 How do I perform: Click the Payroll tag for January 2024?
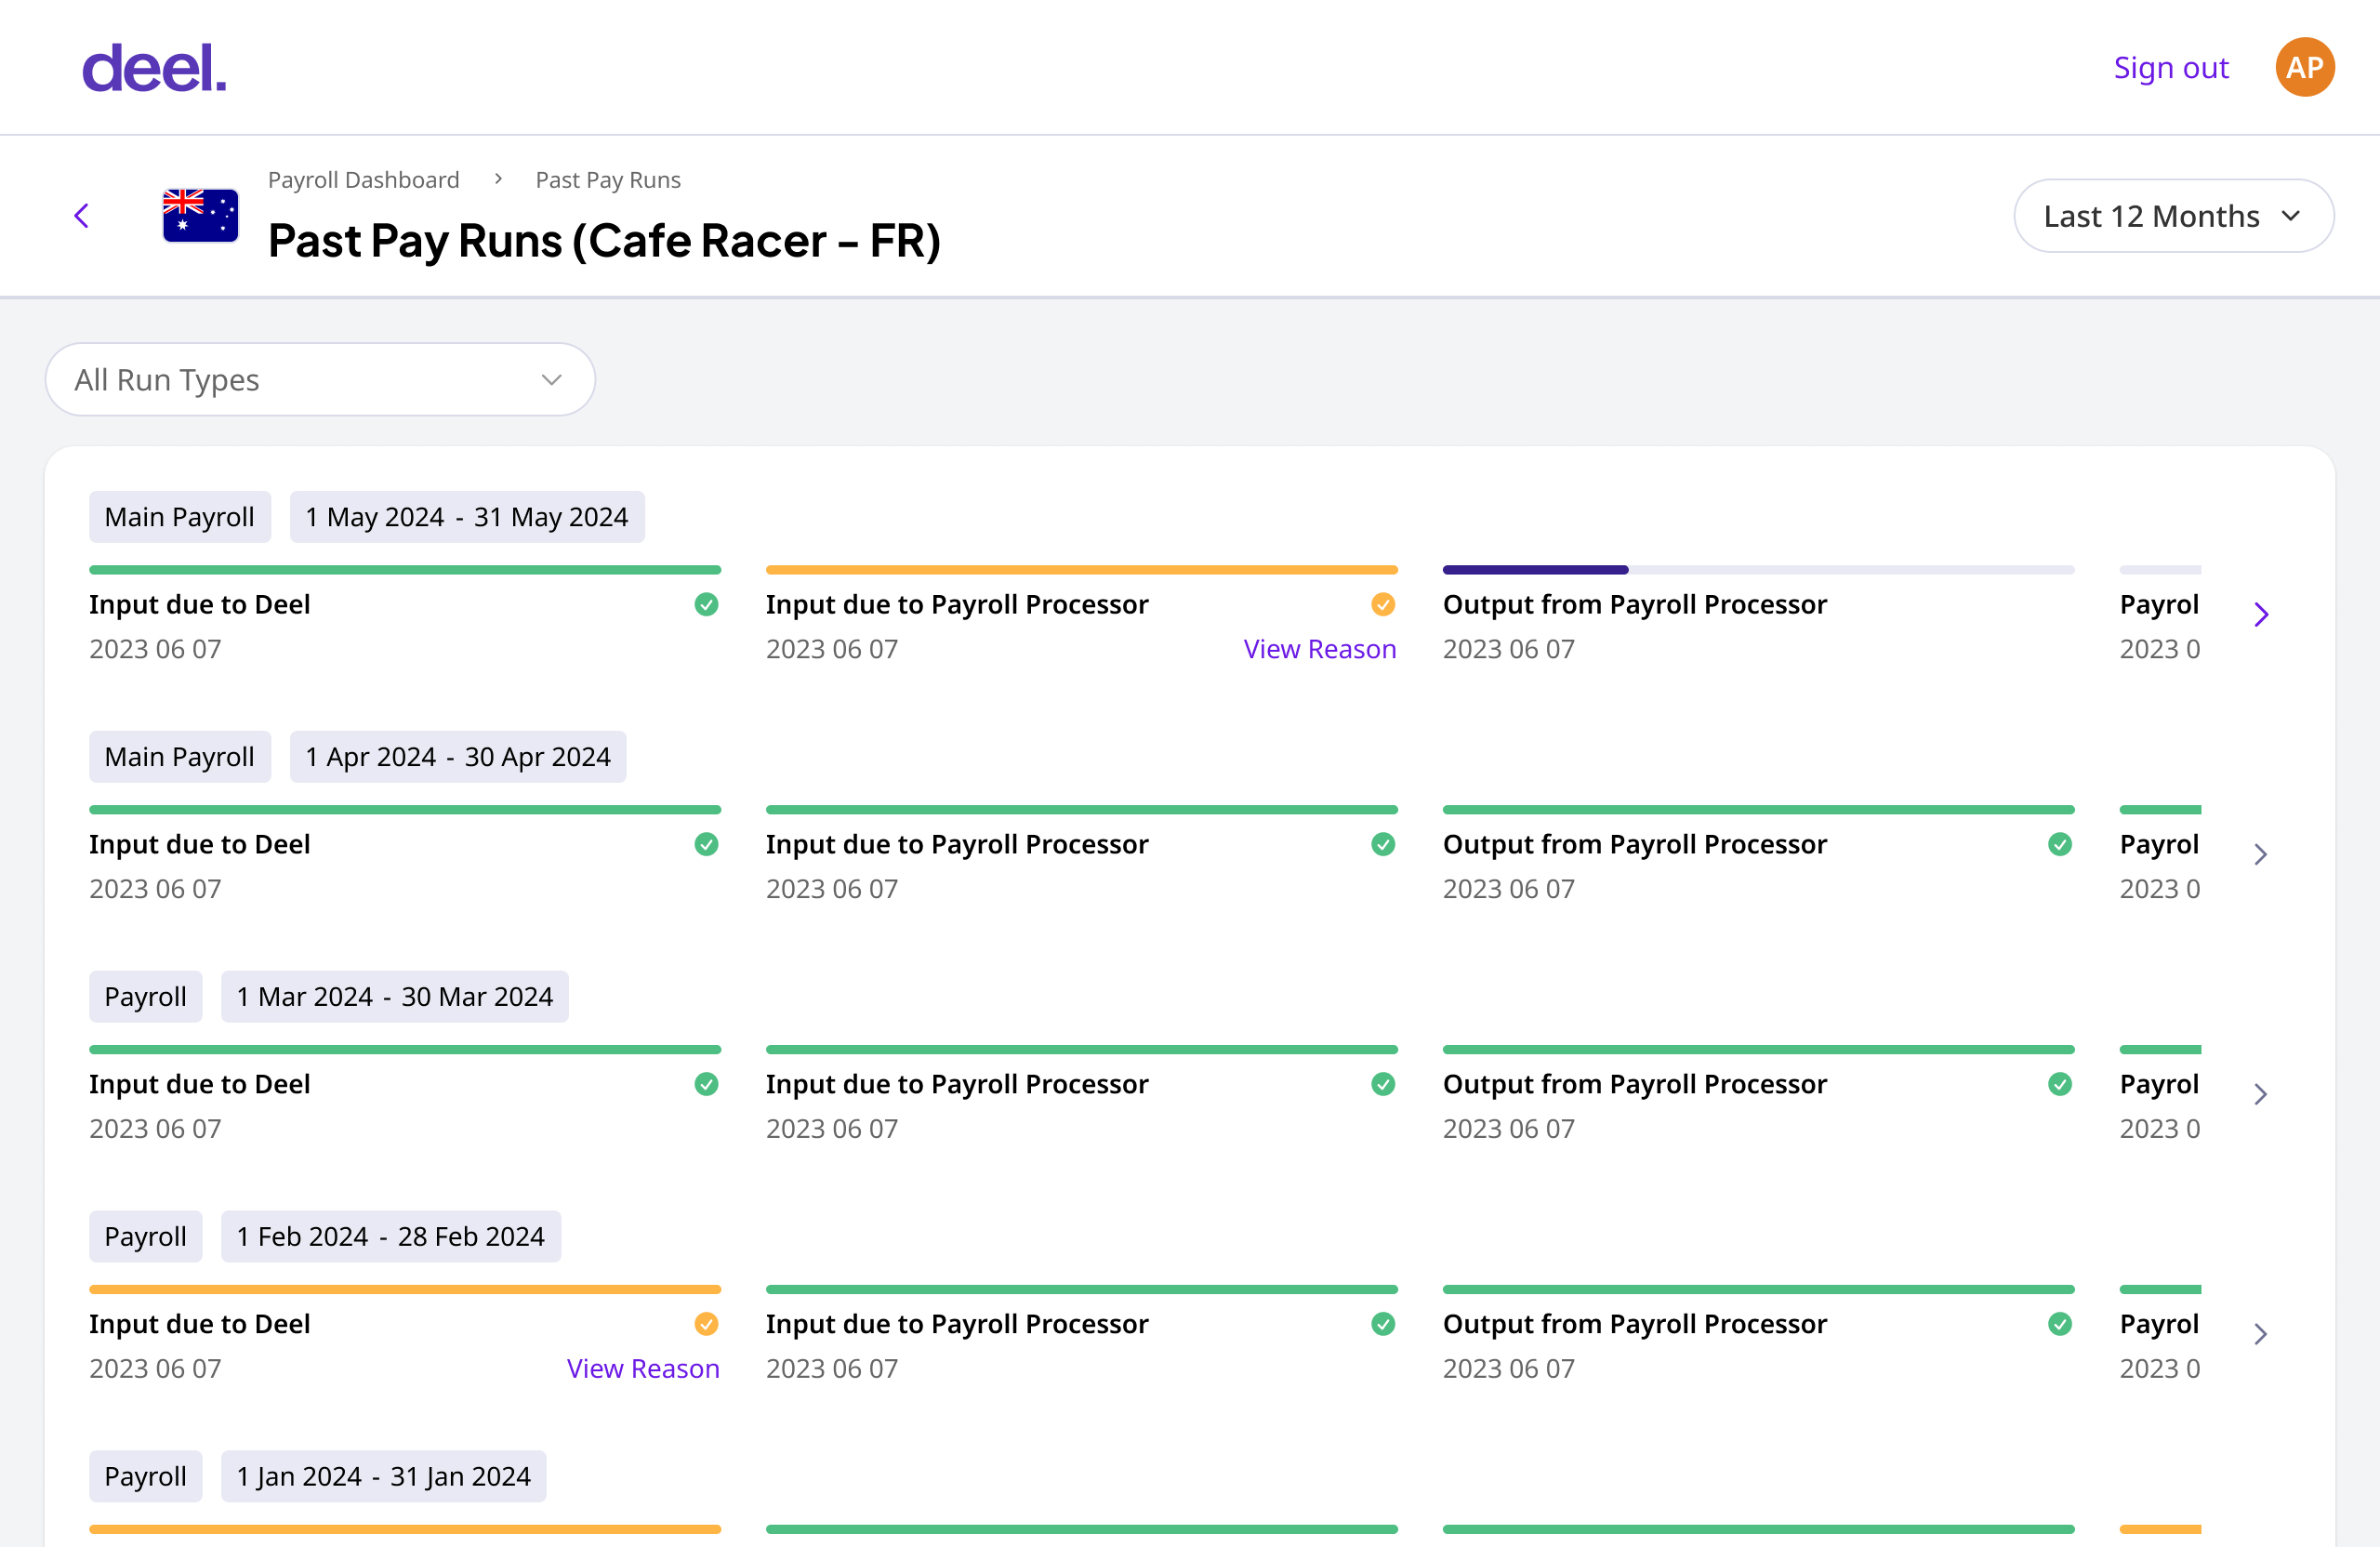pyautogui.click(x=146, y=1477)
